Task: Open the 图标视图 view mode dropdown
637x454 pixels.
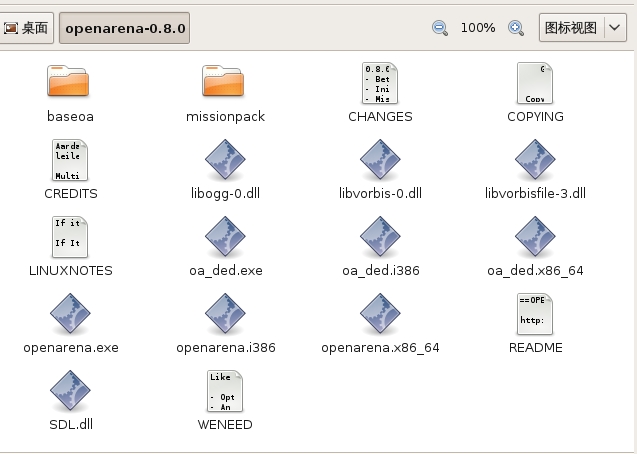Action: coord(583,28)
